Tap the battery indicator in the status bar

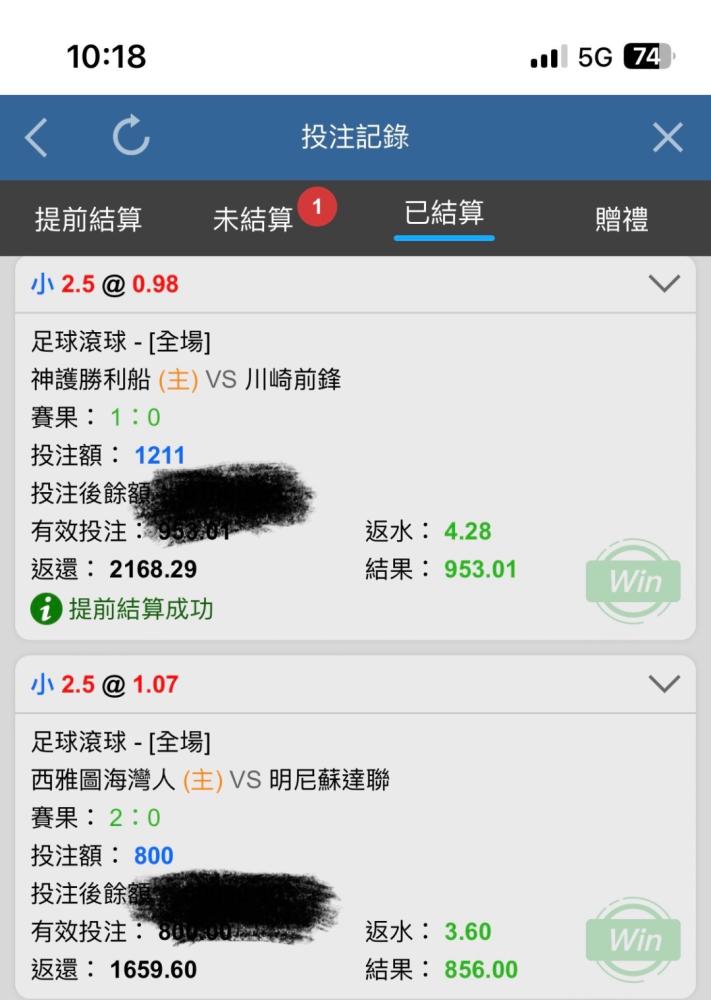click(649, 57)
